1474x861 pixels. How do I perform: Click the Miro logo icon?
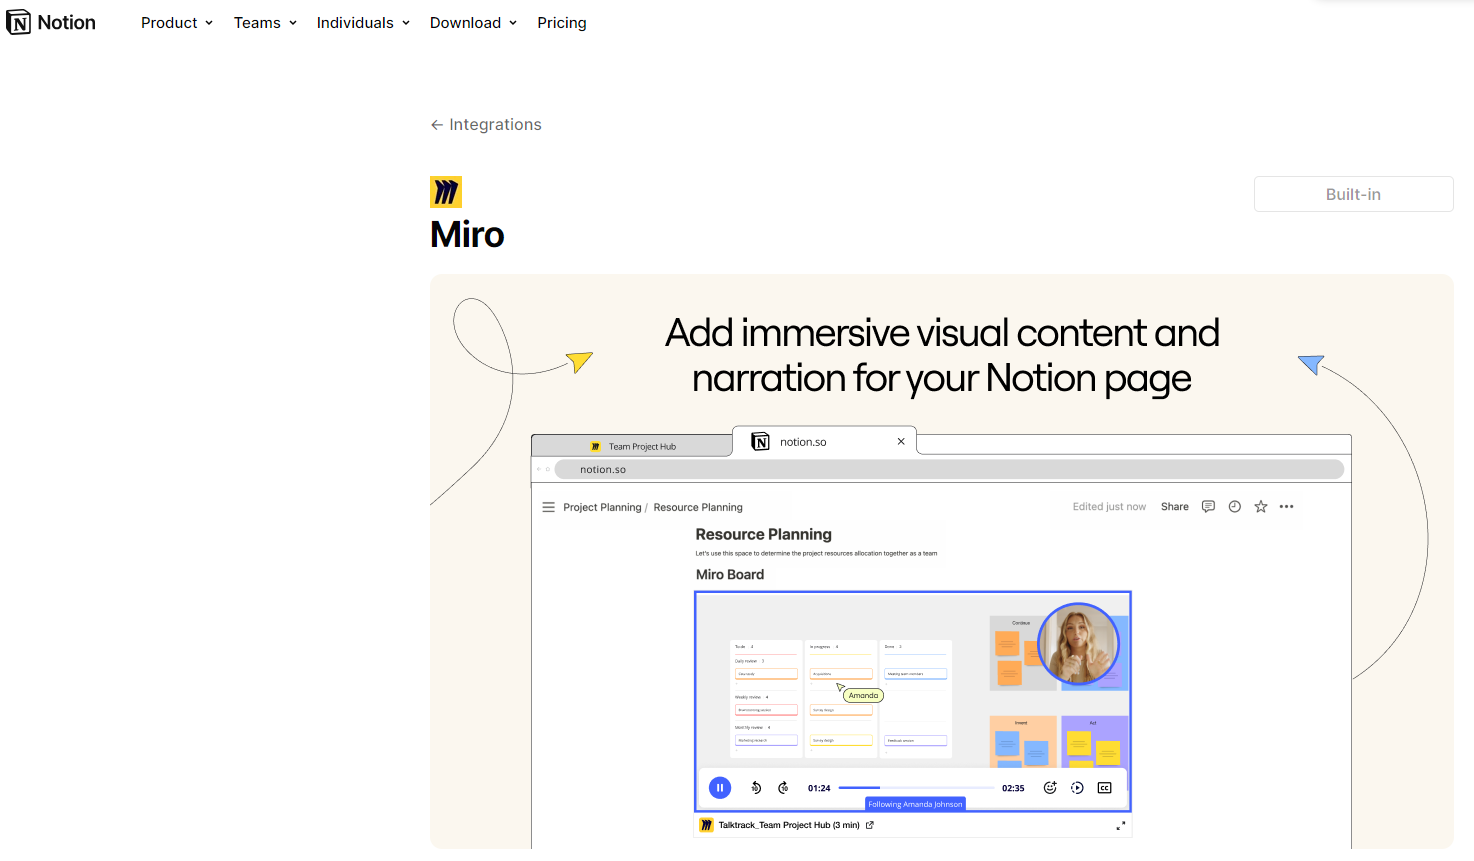pos(446,192)
